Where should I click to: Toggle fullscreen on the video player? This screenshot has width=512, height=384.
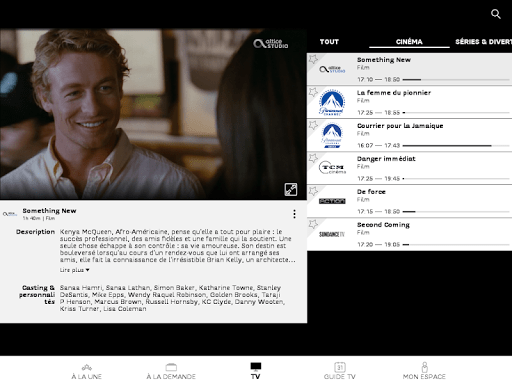click(291, 189)
